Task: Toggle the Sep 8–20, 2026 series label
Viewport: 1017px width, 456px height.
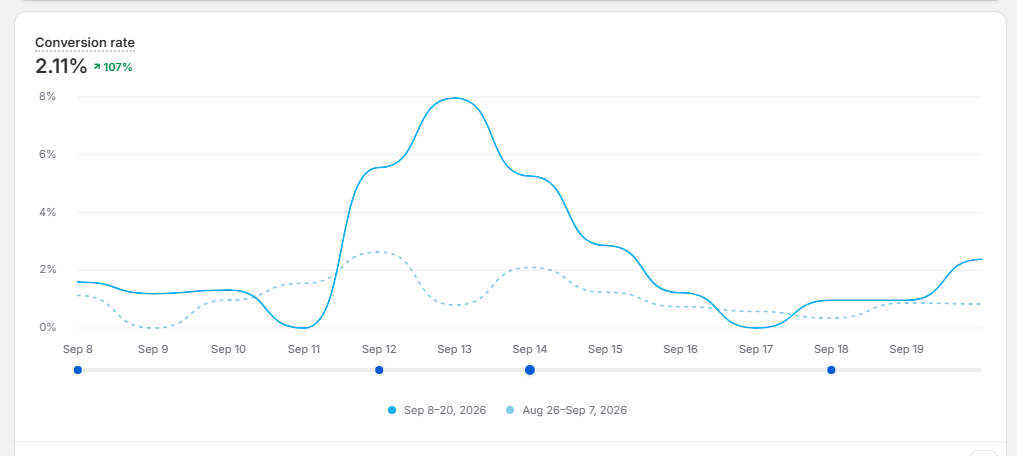Action: (444, 410)
